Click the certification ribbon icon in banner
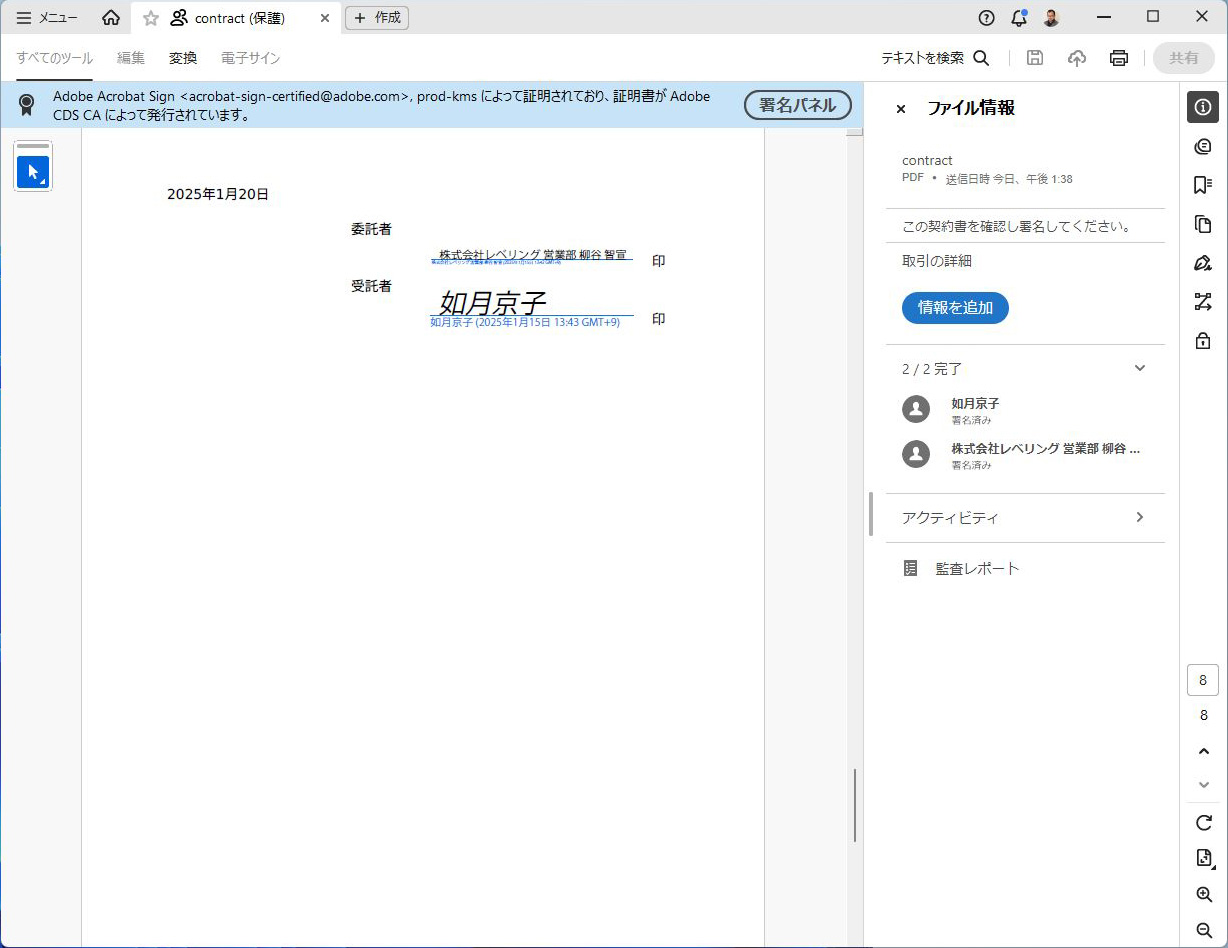The height and width of the screenshot is (948, 1228). coord(27,105)
